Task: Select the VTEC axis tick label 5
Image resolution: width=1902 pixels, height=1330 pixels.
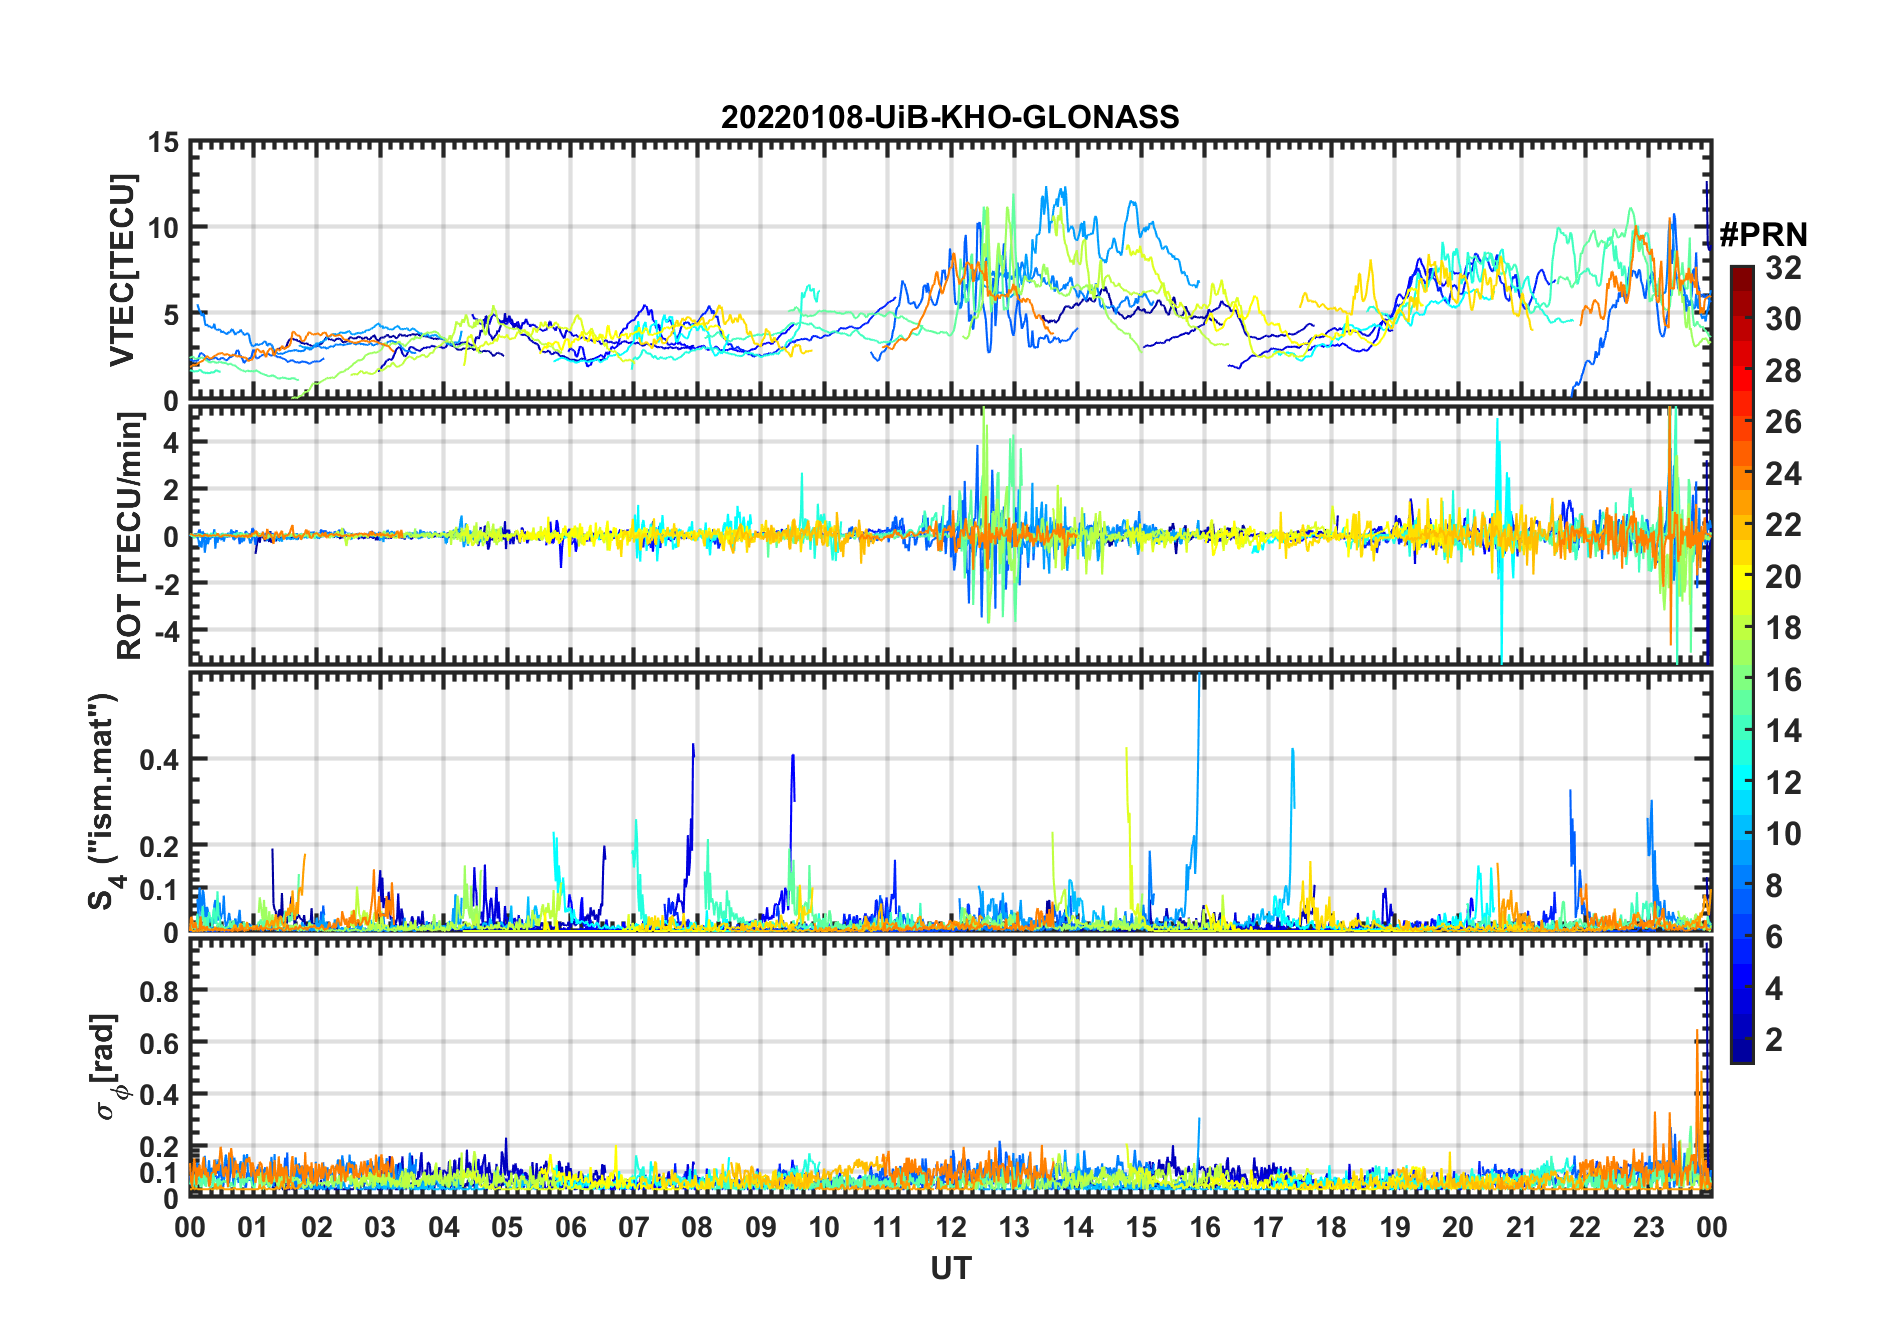Action: tap(171, 316)
